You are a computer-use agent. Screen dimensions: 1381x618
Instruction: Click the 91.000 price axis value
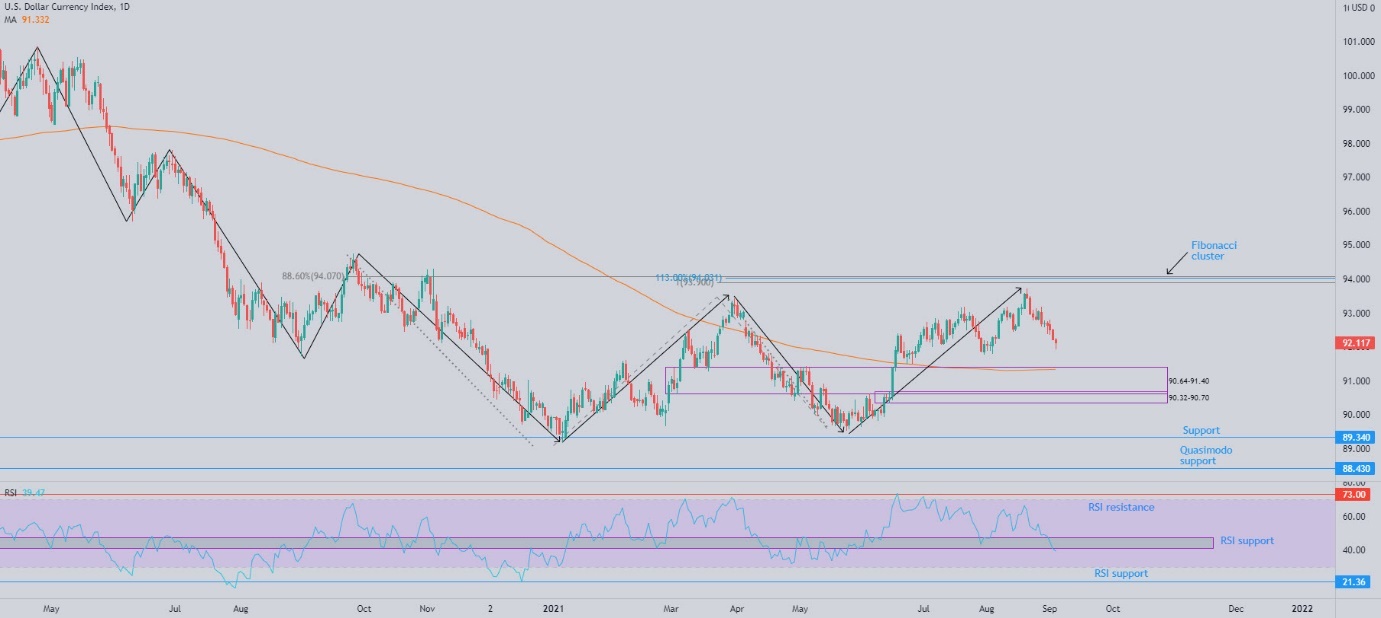1358,382
